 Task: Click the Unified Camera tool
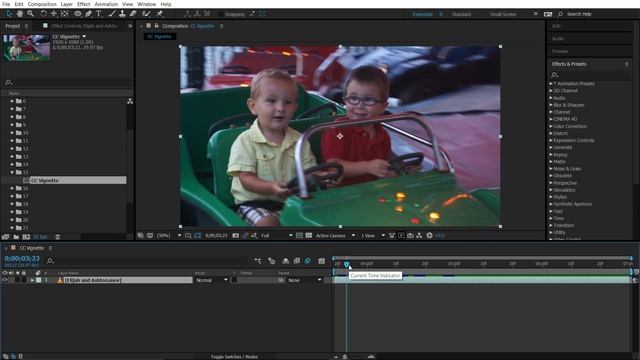pos(53,14)
